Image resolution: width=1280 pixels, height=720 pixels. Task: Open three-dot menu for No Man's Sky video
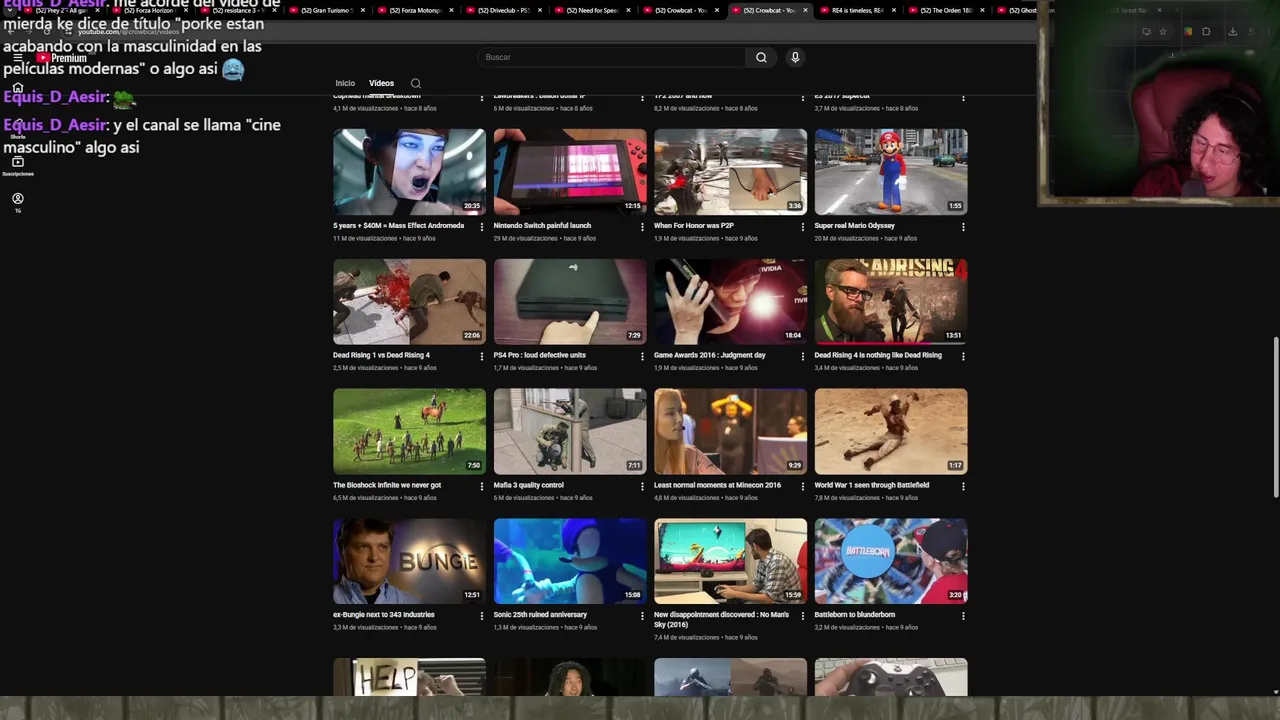[x=802, y=616]
